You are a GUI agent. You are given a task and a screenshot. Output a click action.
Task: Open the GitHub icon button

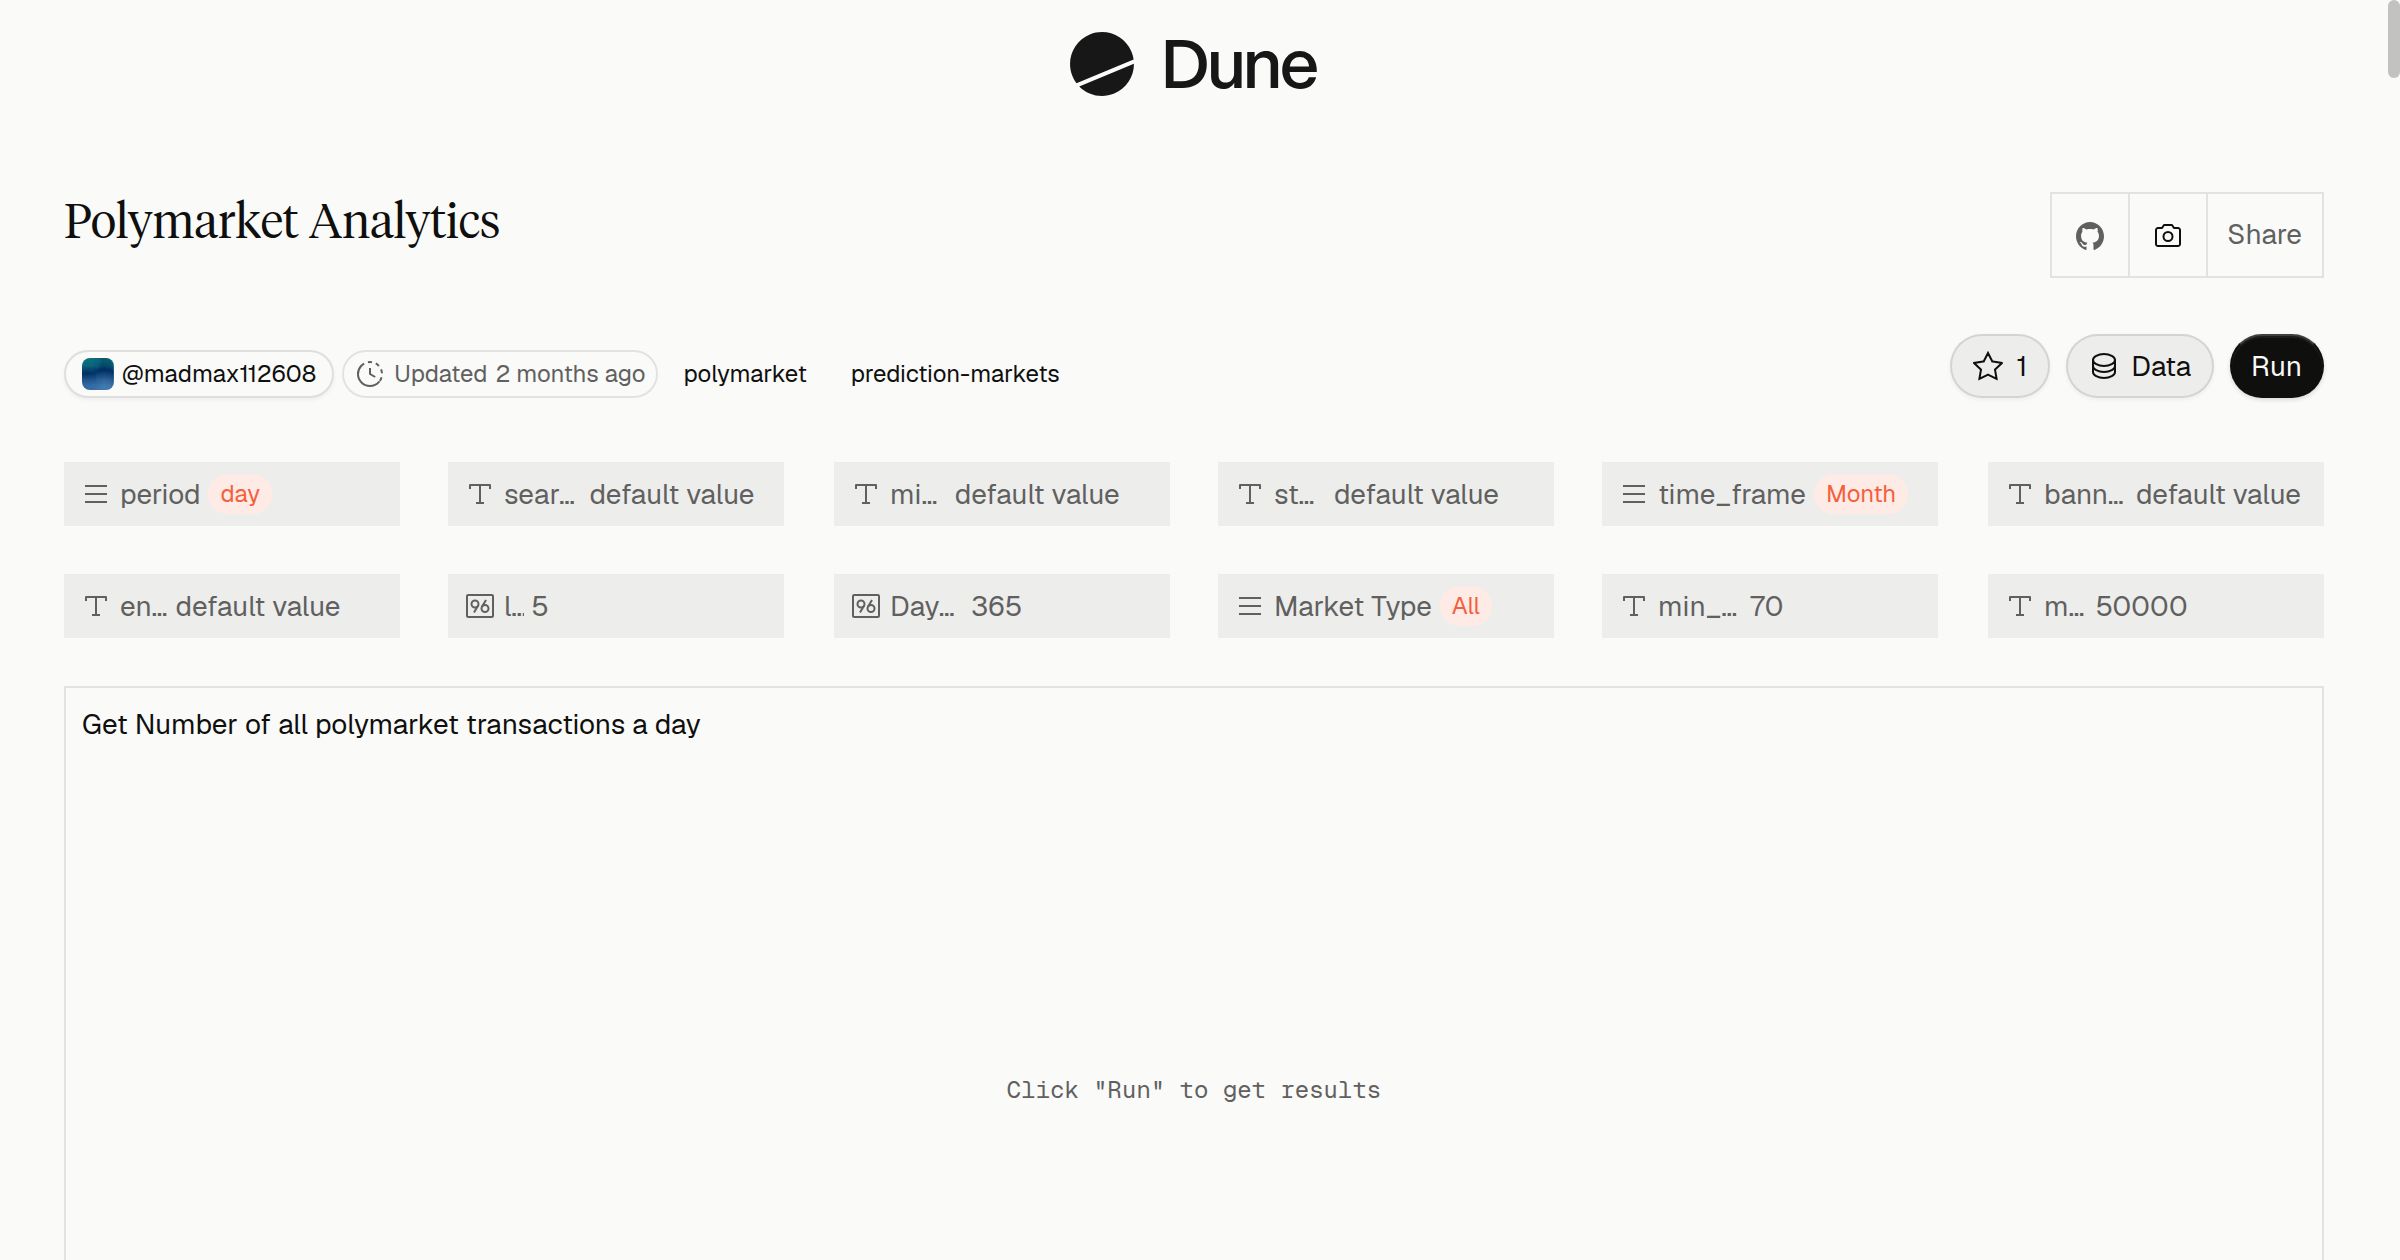(2089, 235)
